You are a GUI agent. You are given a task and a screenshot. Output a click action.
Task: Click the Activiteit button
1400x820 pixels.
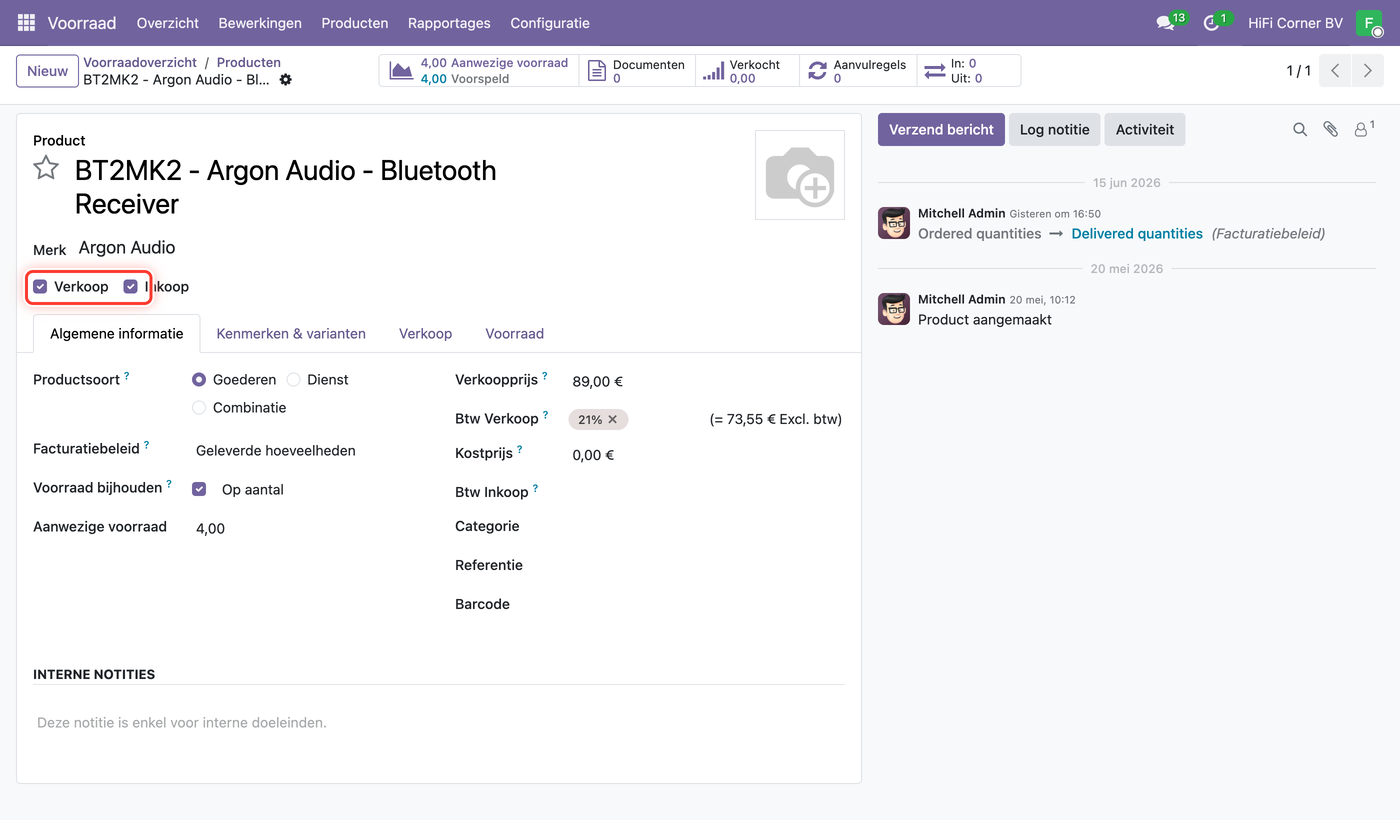1145,130
